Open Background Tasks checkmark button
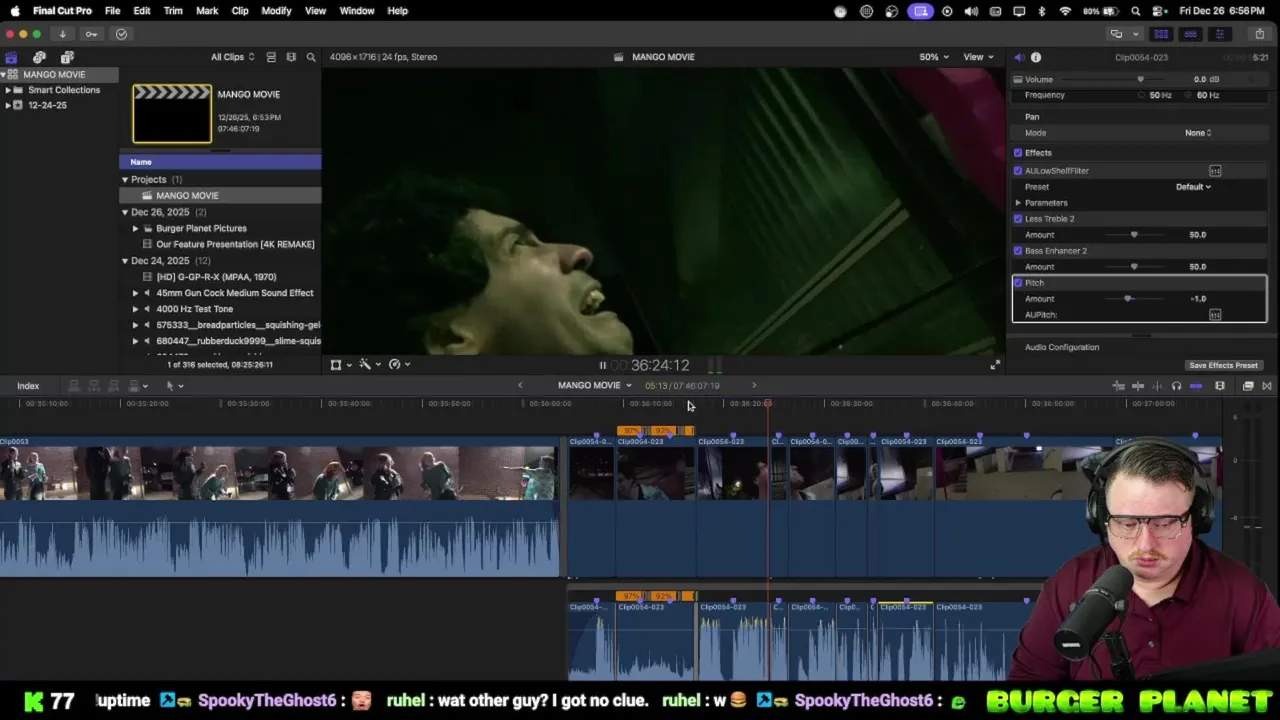Screen dimensions: 1280x720 coord(121,34)
